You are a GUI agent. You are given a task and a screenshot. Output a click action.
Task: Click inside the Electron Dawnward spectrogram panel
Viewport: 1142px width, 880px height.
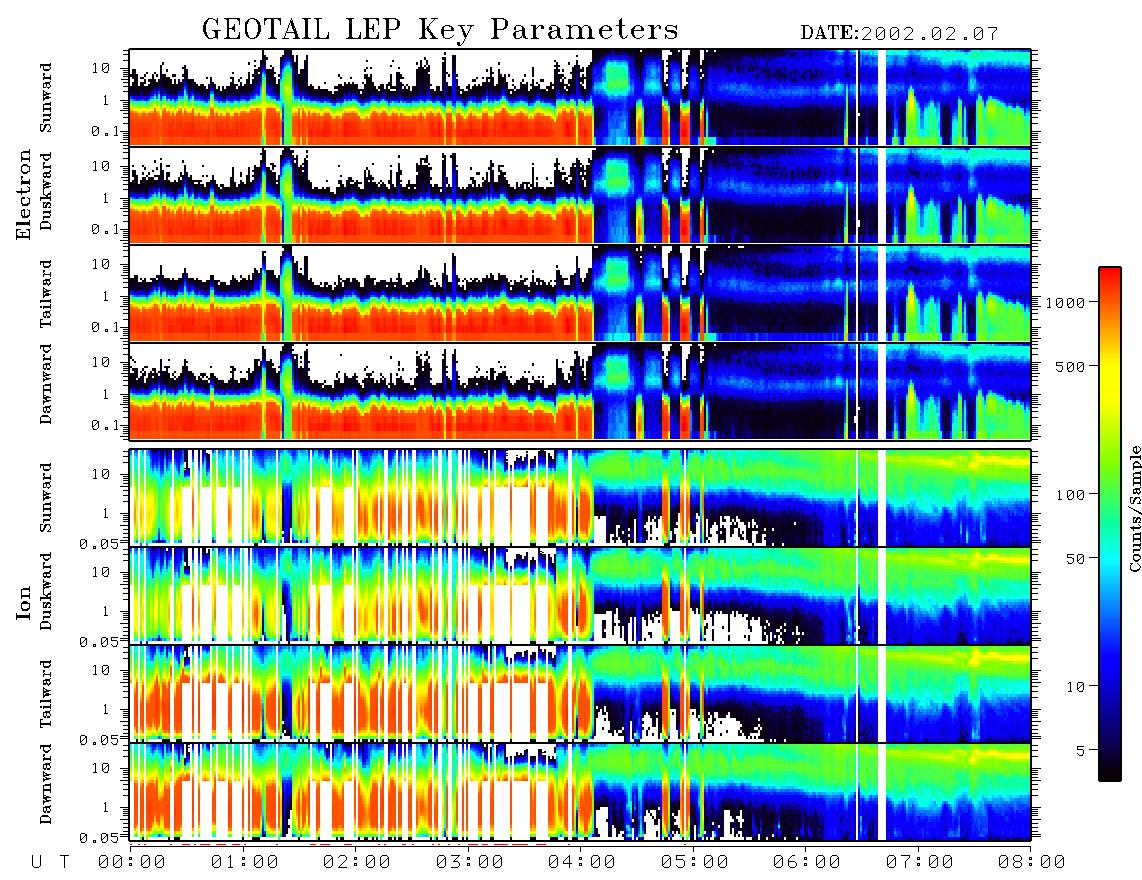[580, 392]
